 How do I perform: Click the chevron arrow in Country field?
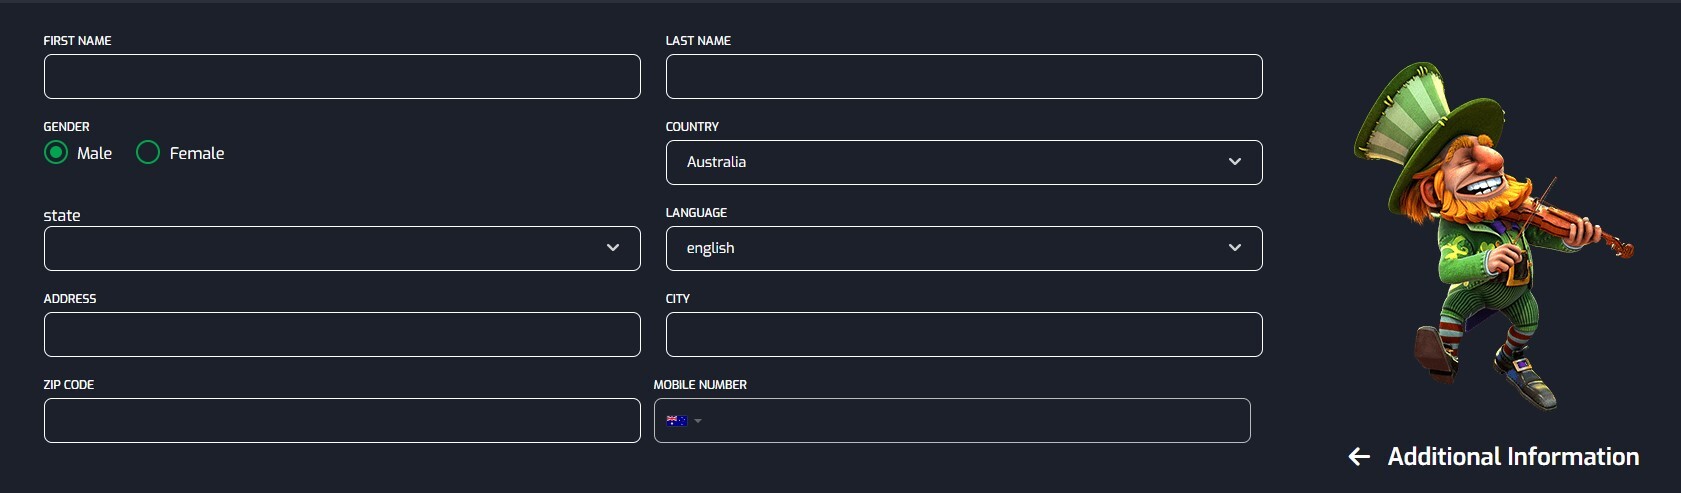tap(1235, 162)
